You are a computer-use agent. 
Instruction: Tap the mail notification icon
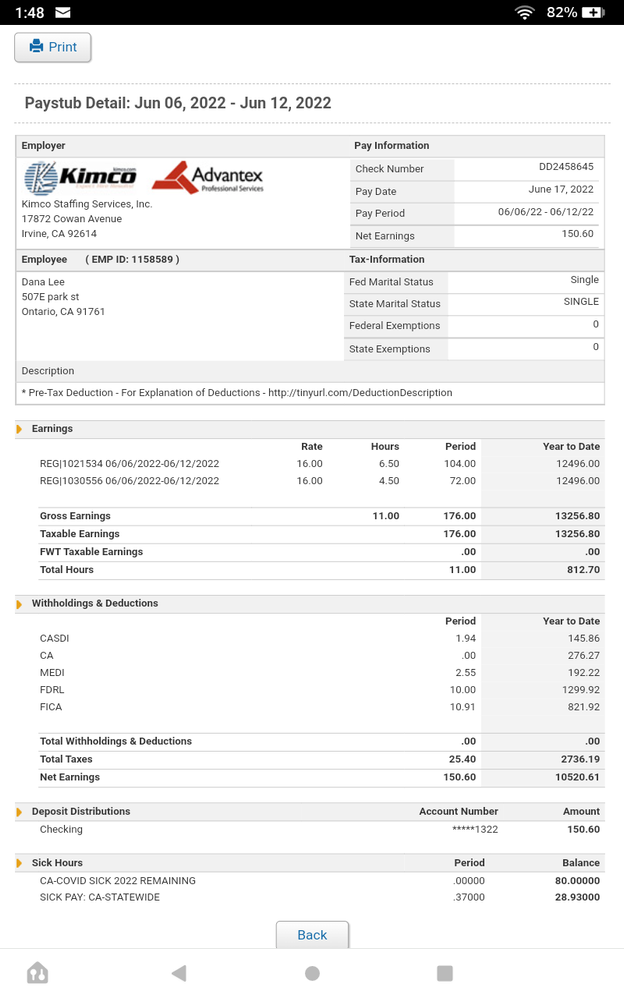pos(63,12)
